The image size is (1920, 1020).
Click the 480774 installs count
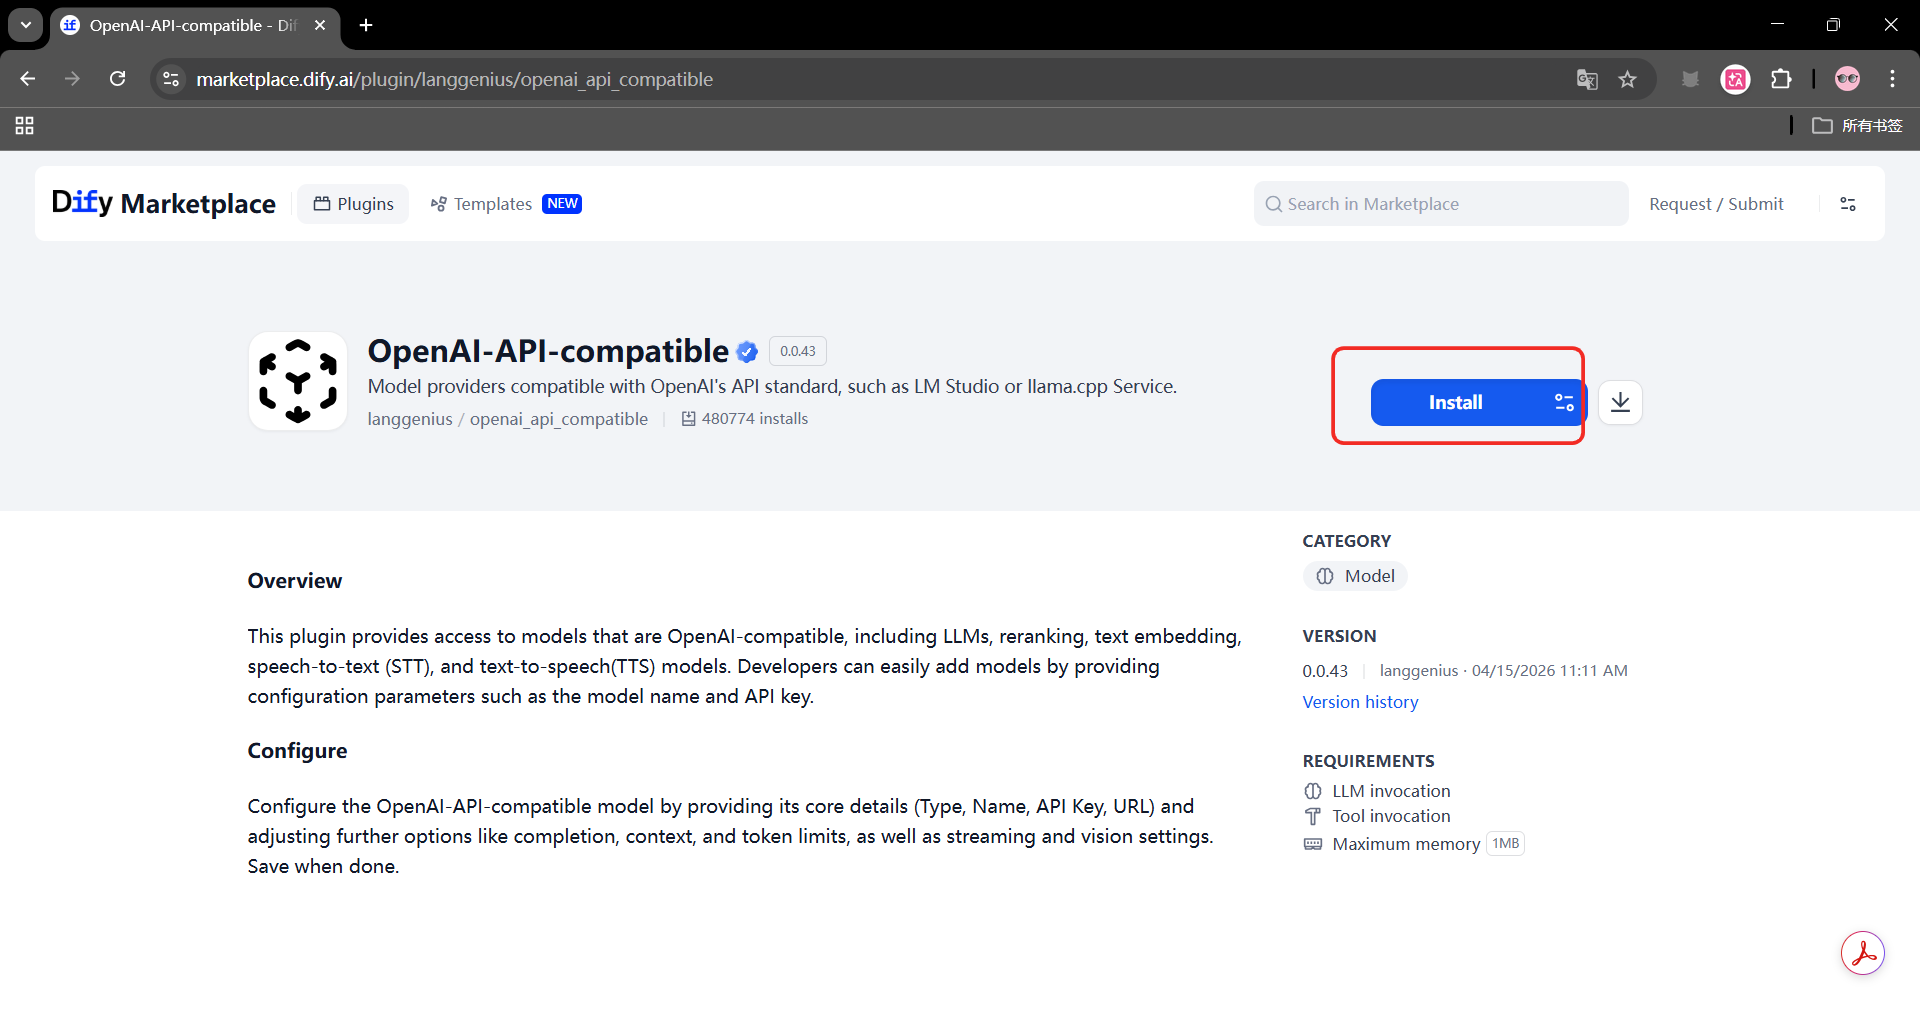(745, 419)
